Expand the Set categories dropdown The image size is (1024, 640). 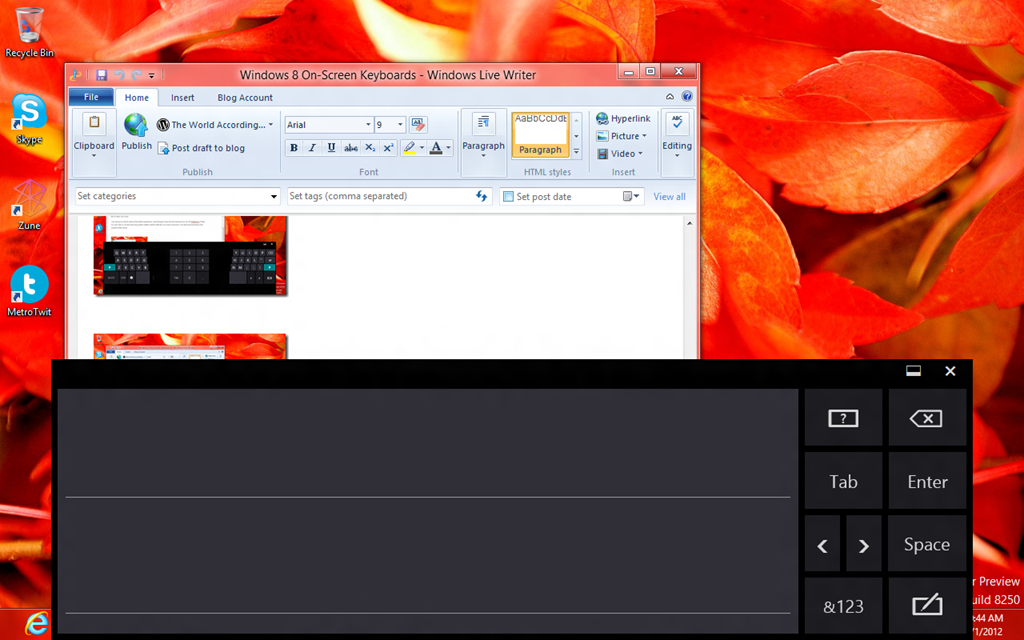click(274, 197)
